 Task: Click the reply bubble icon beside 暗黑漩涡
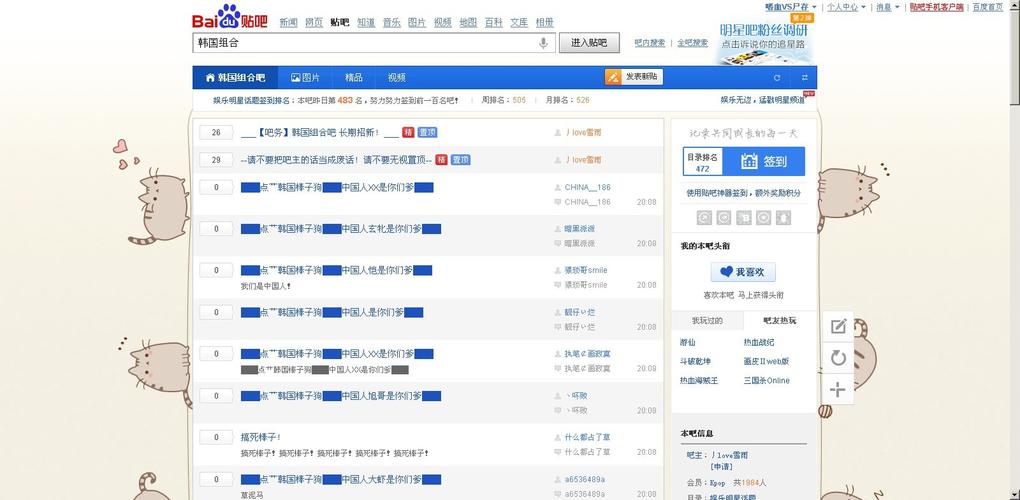click(x=557, y=243)
